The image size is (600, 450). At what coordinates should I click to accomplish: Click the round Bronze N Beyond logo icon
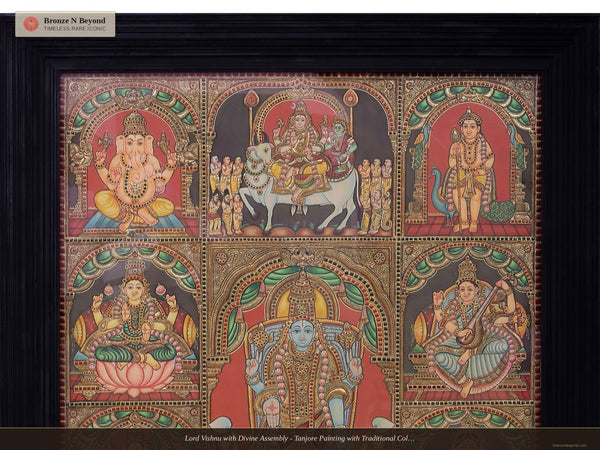[x=31, y=24]
